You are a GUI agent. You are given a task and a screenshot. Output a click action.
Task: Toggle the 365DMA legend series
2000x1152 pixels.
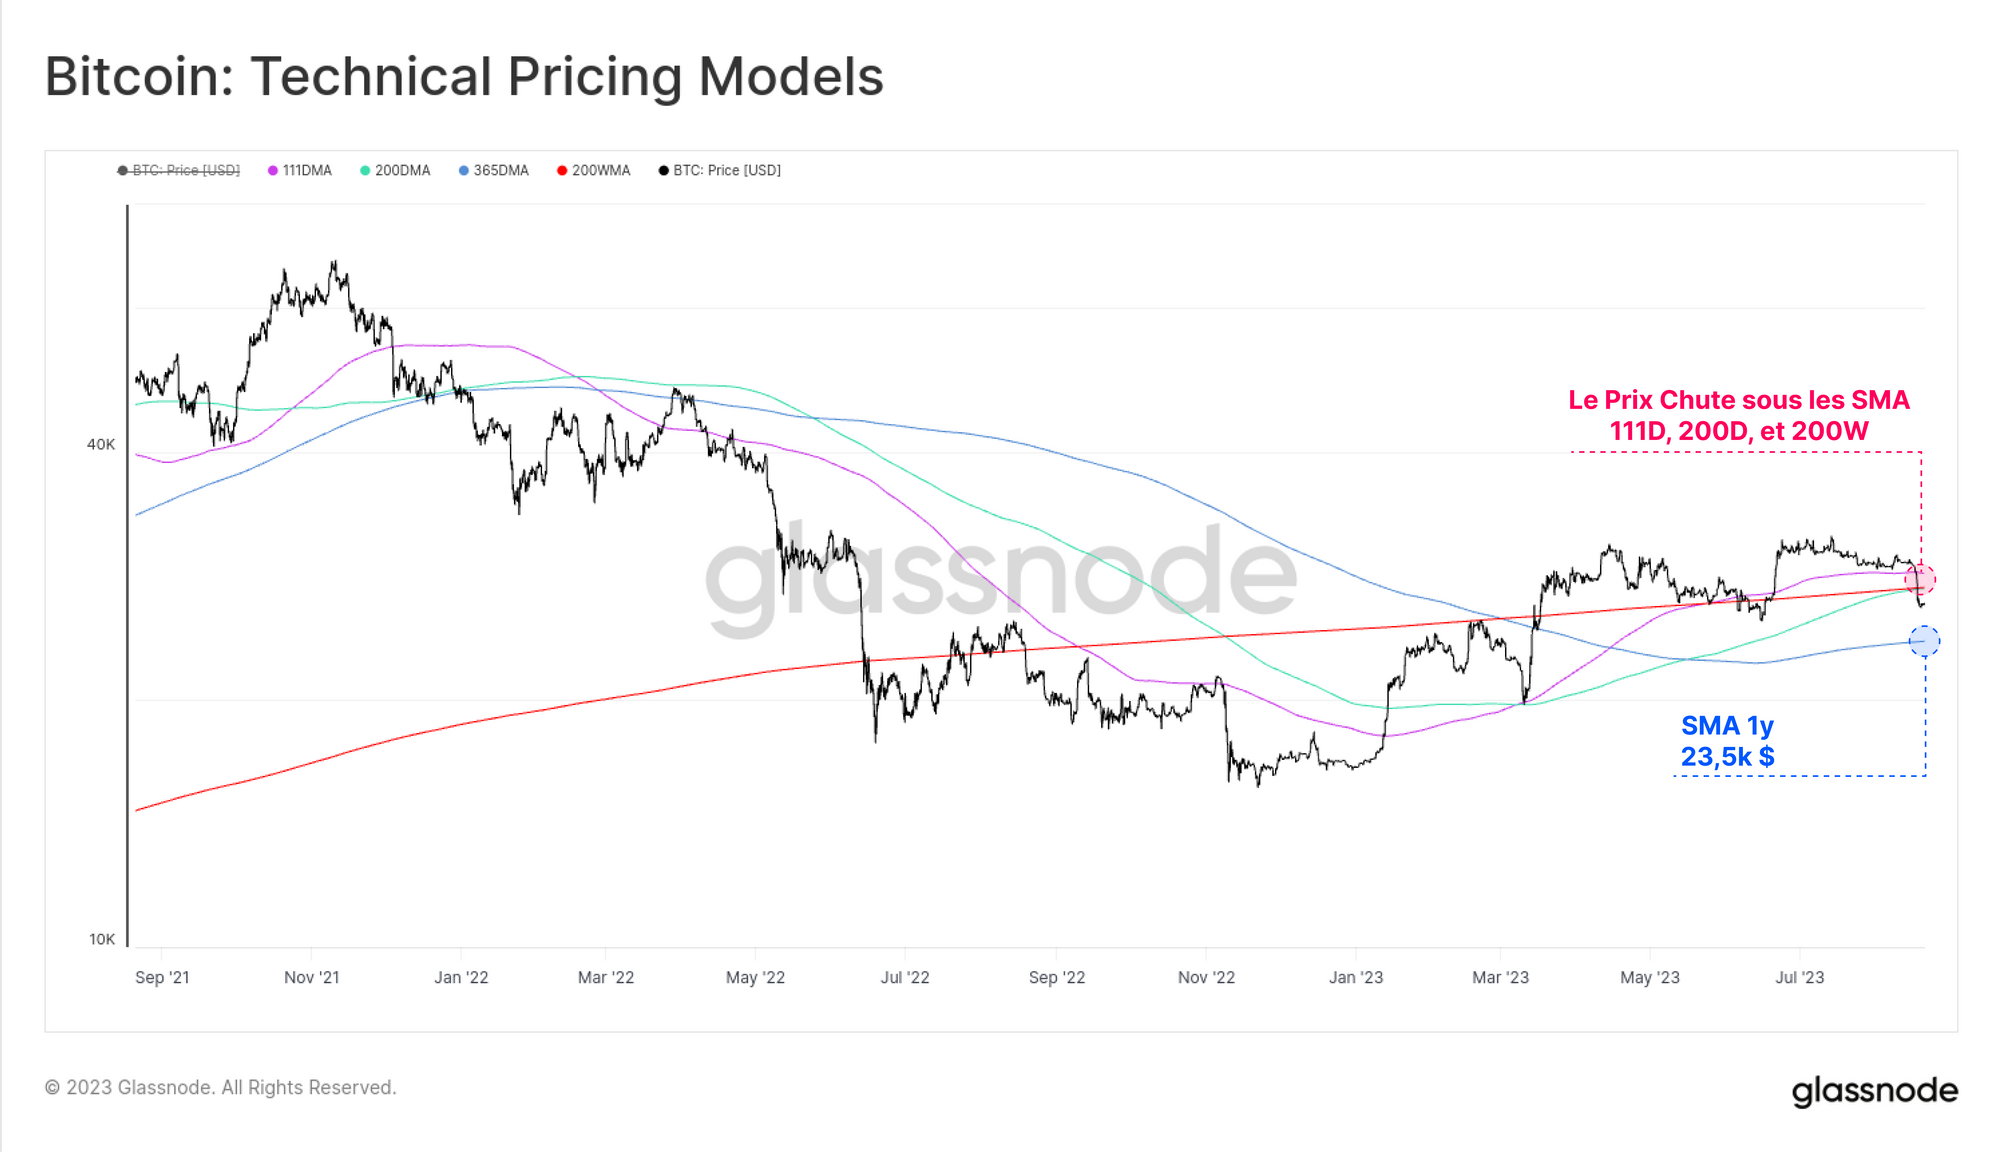[494, 170]
